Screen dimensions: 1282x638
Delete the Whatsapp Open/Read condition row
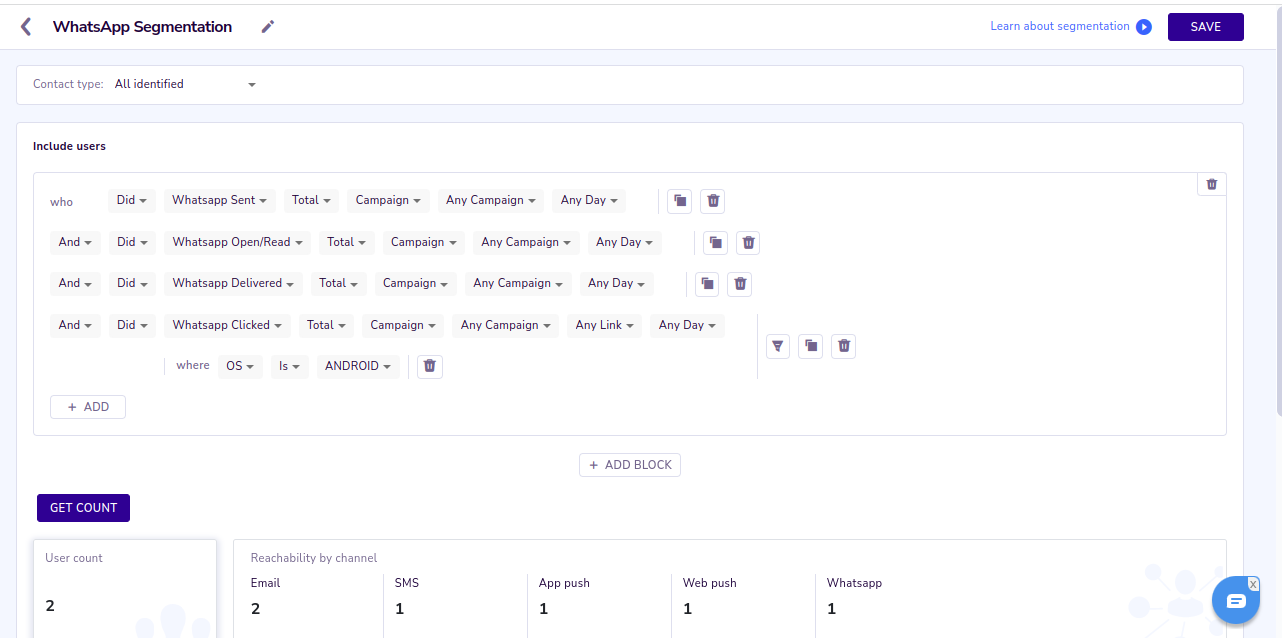748,243
